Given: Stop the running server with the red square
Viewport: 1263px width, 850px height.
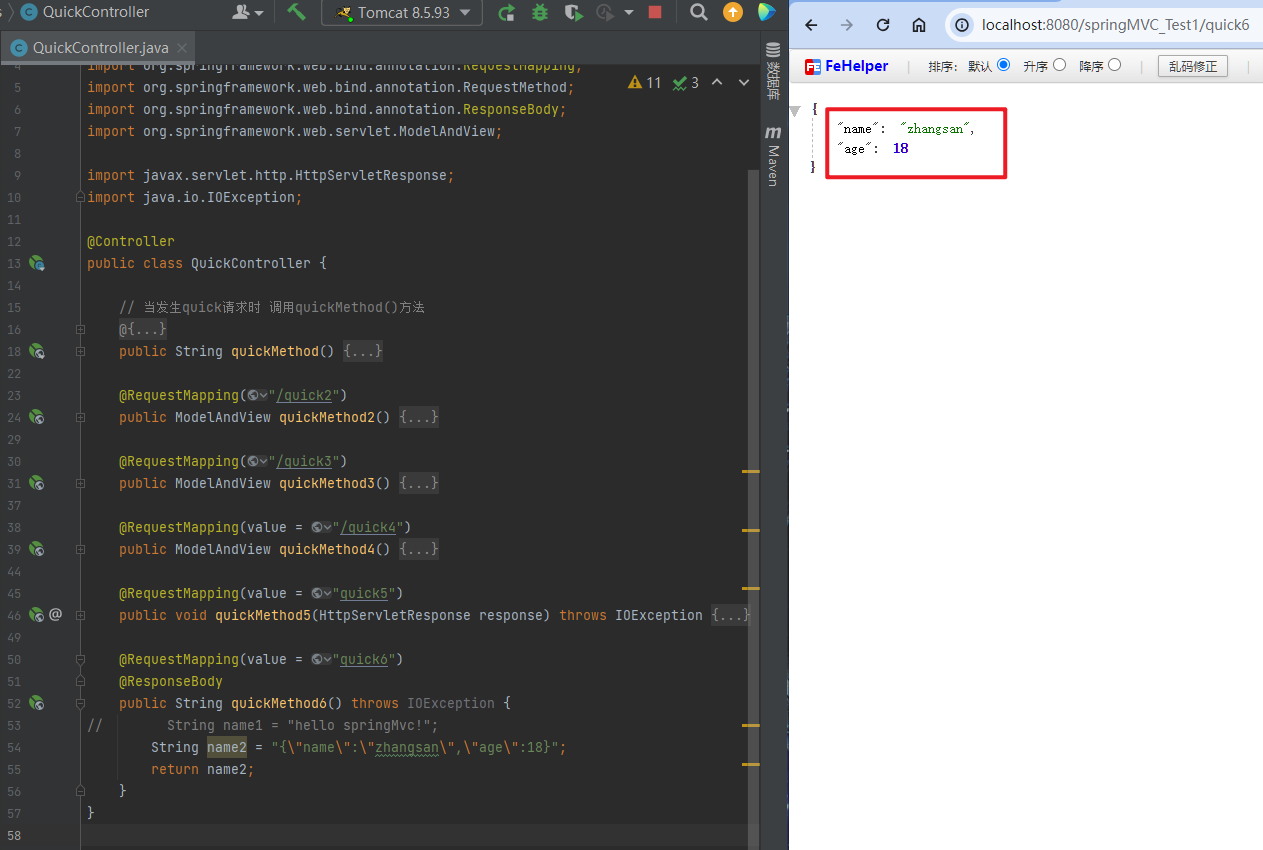Looking at the screenshot, I should 655,12.
